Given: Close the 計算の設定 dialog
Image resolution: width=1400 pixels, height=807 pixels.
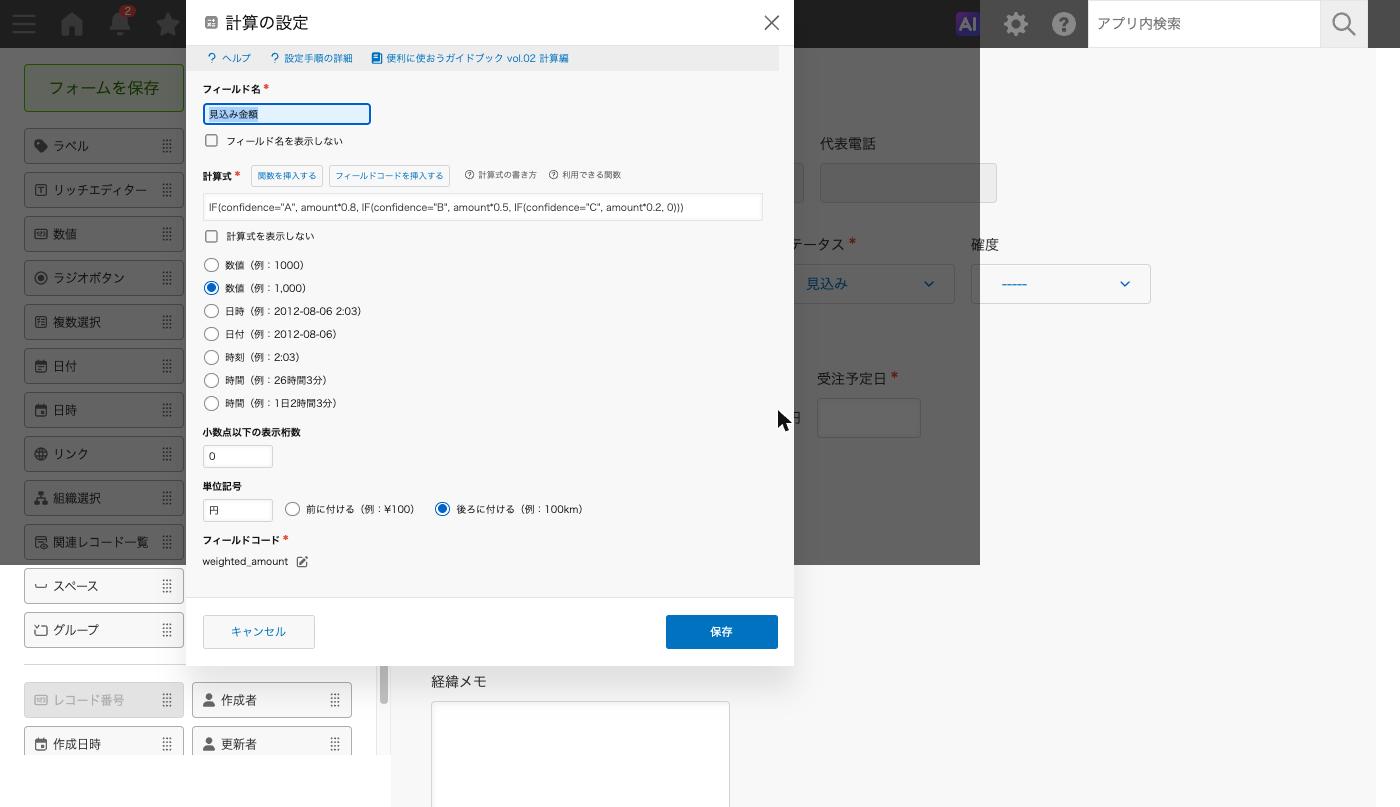Looking at the screenshot, I should [771, 22].
